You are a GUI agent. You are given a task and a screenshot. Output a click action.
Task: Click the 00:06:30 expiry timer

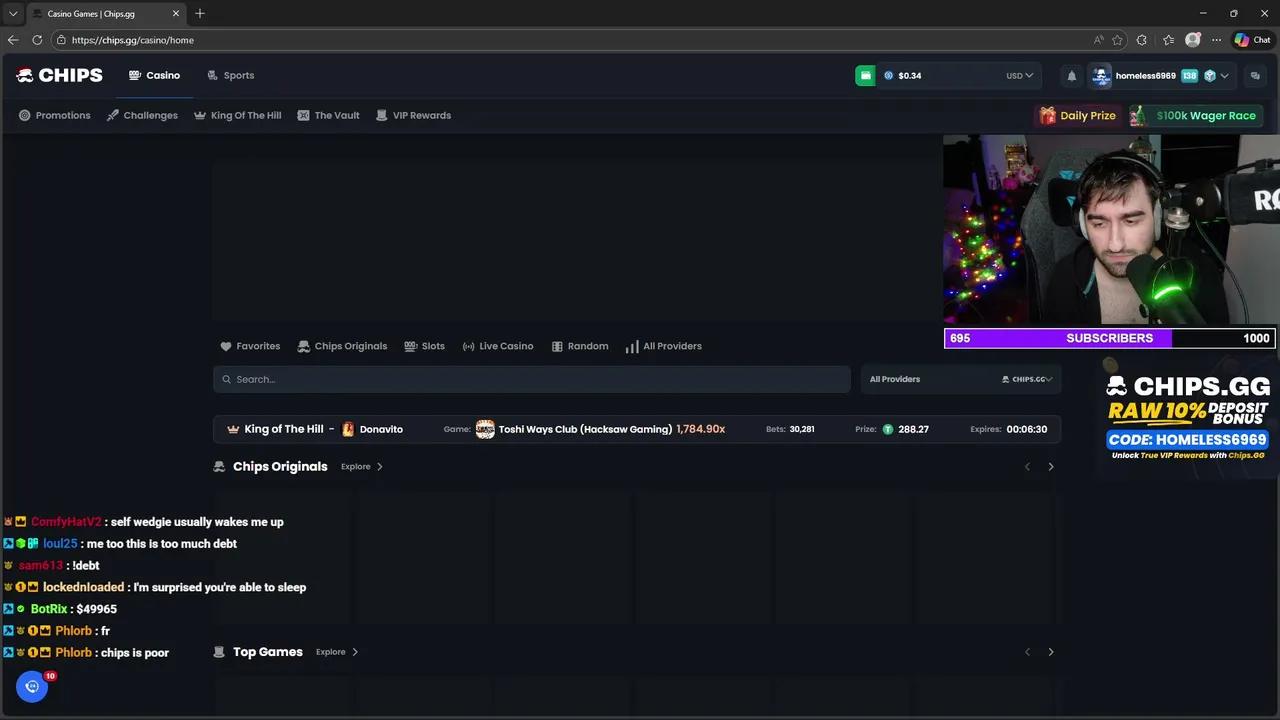click(1027, 429)
